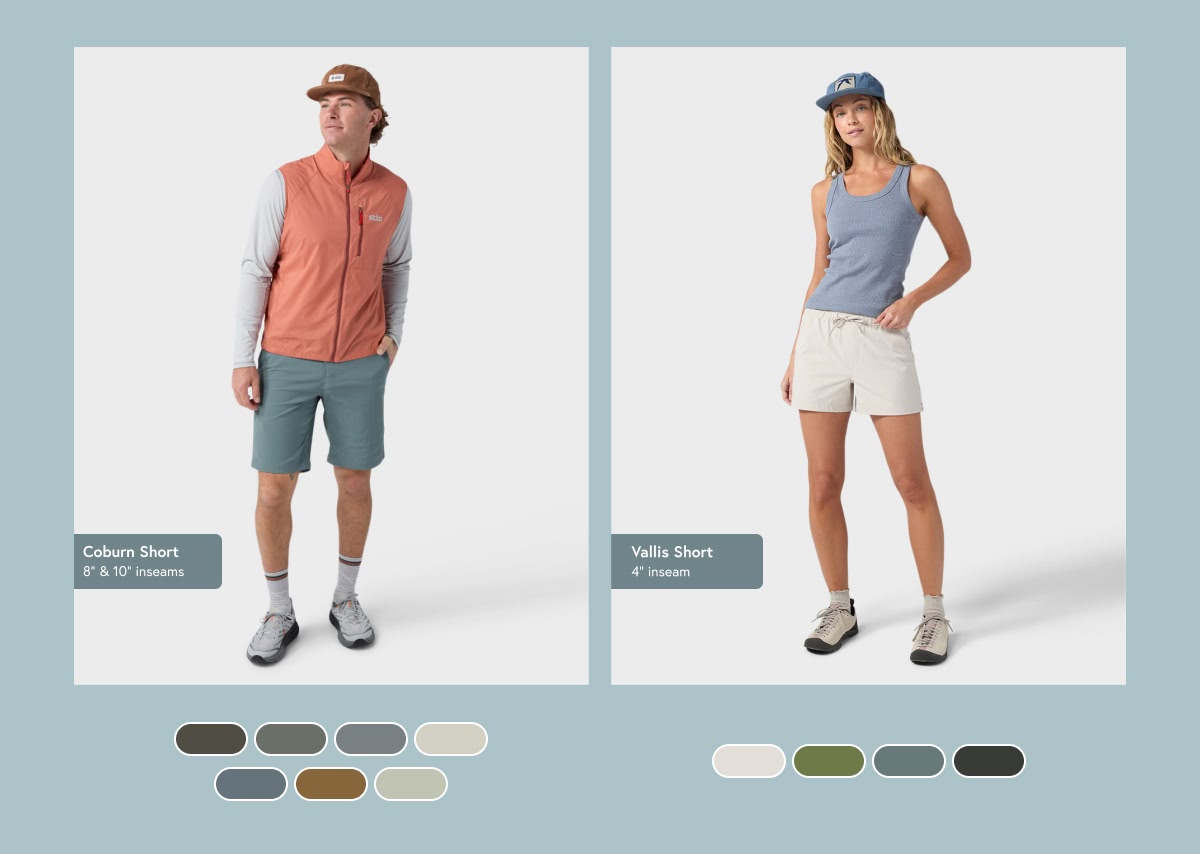Click the '4" inseam' text
The height and width of the screenshot is (854, 1200).
tap(661, 572)
